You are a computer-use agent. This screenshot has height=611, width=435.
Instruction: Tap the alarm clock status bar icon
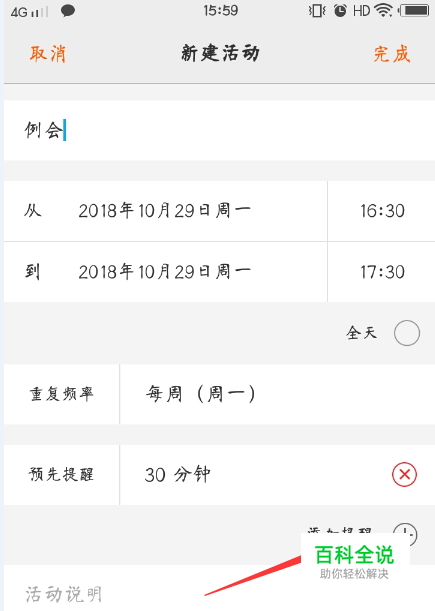point(340,11)
